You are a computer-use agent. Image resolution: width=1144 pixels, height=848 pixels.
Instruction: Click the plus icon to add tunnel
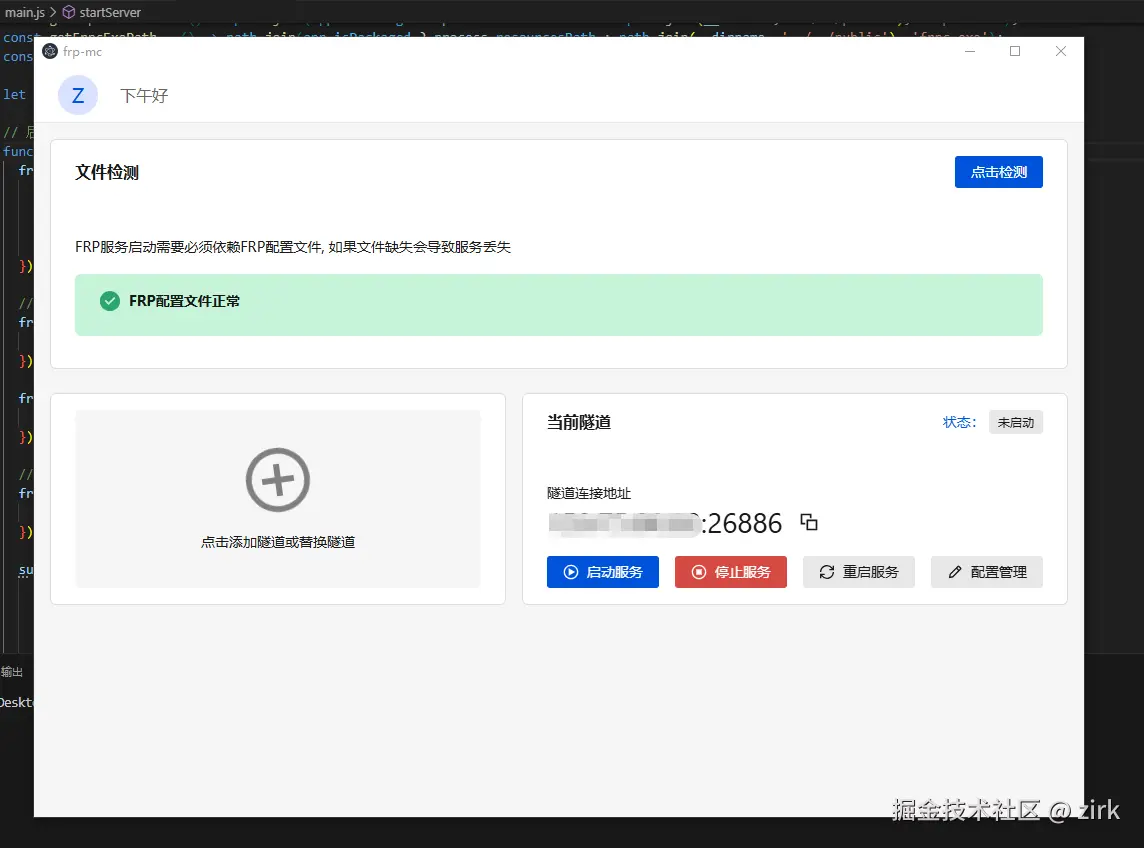[x=278, y=480]
